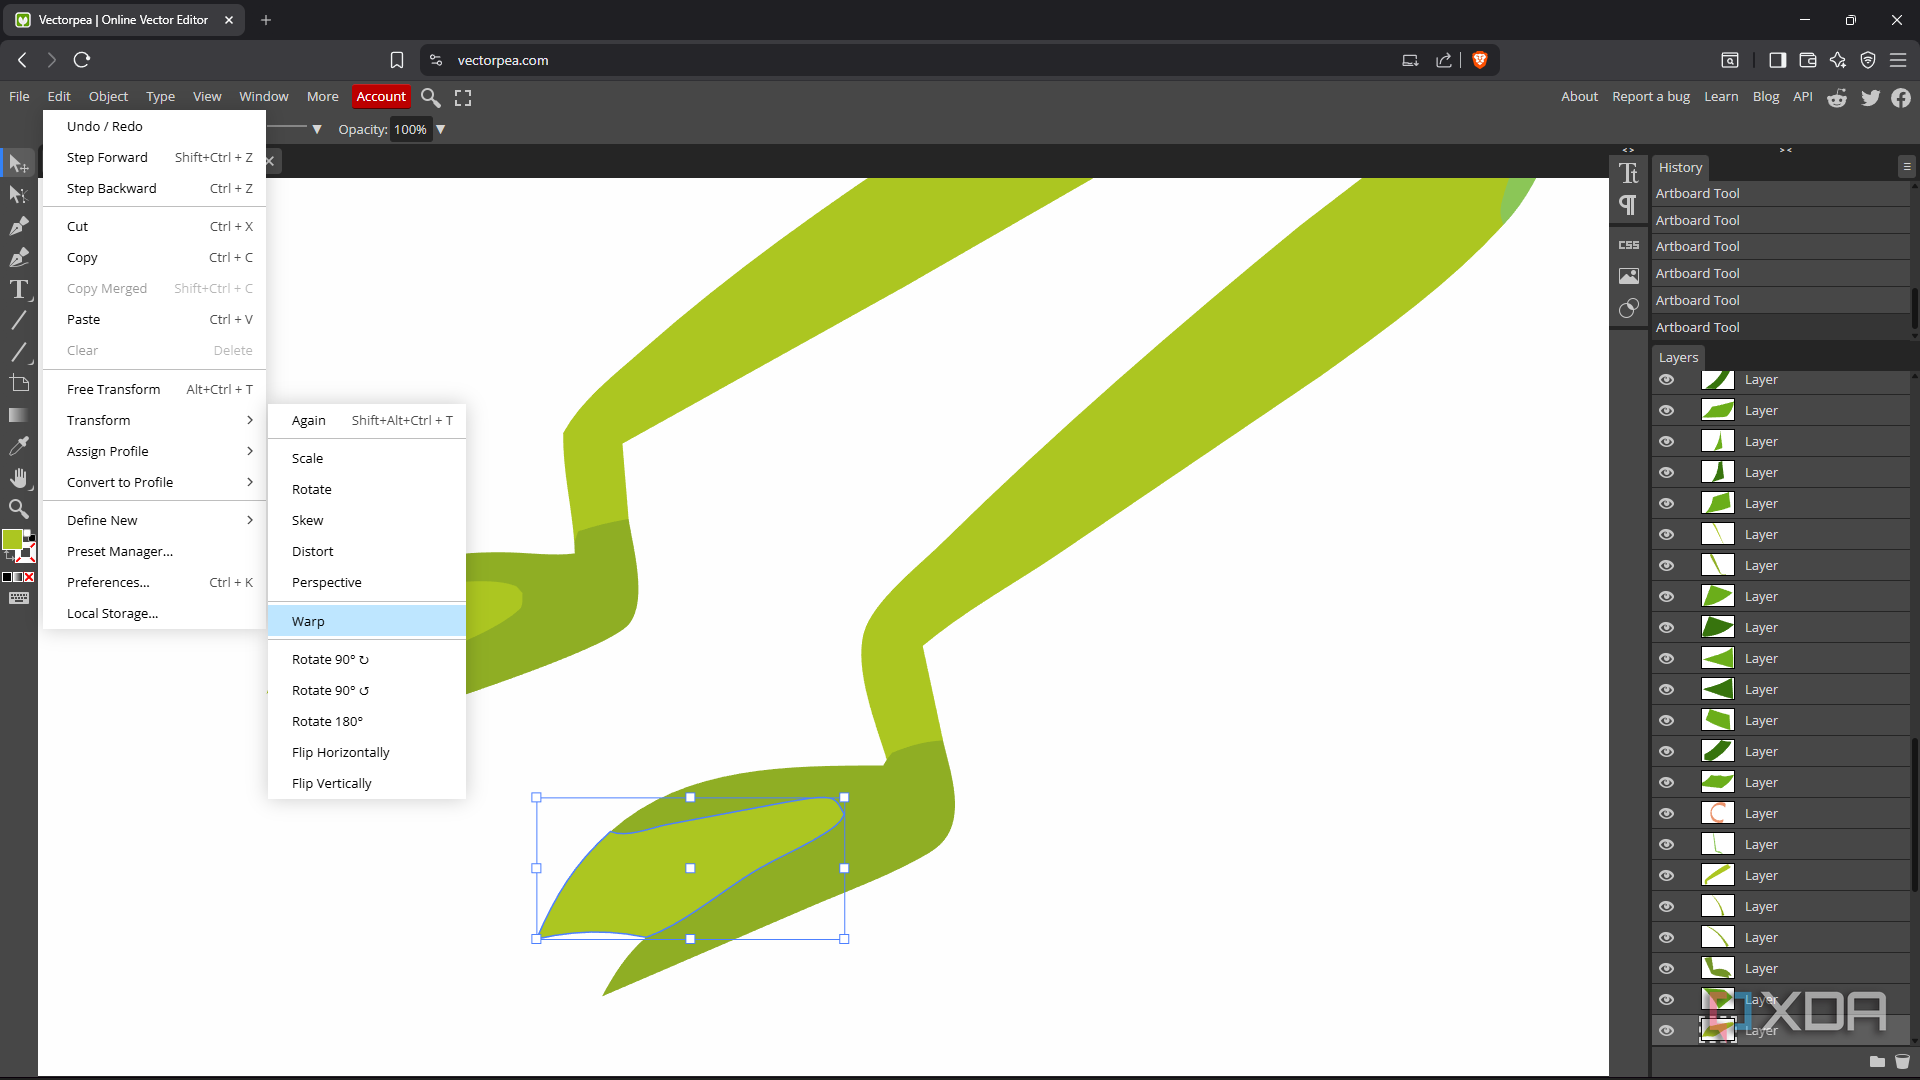Switch to the Layers panel tab
This screenshot has width=1920, height=1080.
(x=1678, y=357)
